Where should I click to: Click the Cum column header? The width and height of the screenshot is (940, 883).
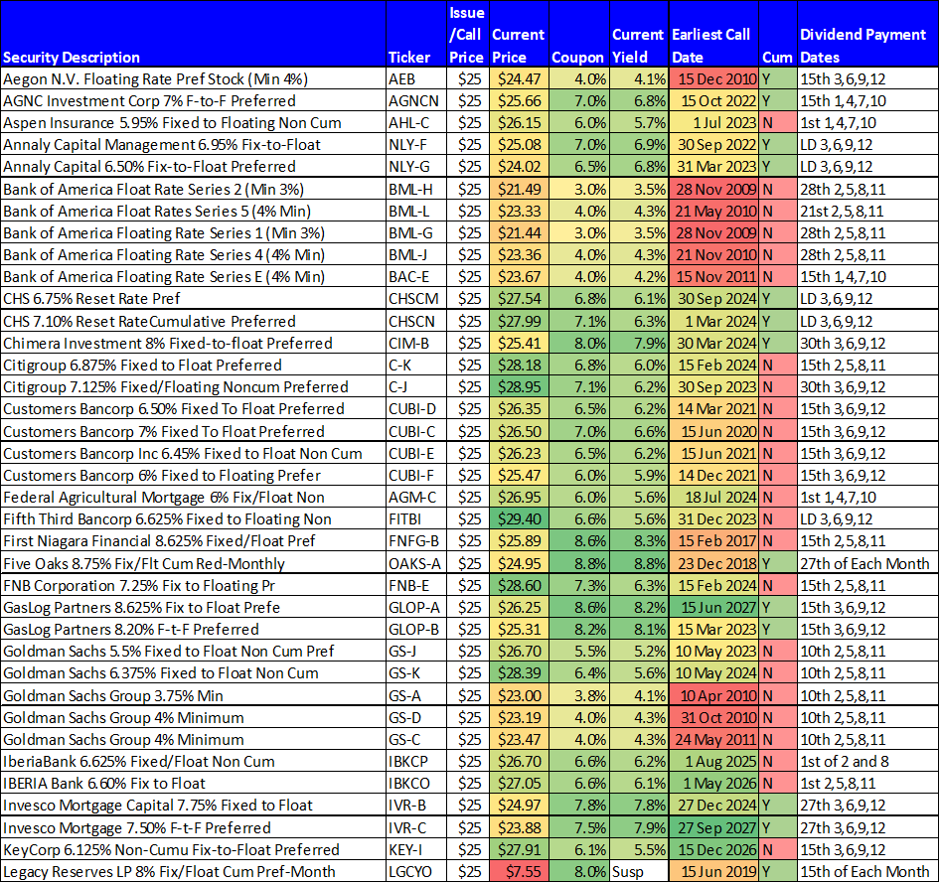point(778,34)
